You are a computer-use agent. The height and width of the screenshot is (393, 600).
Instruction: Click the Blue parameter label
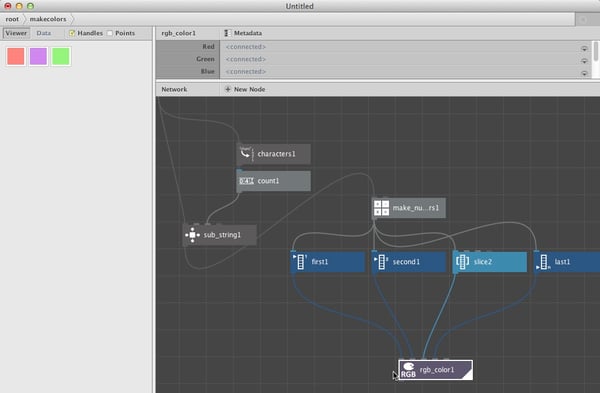(207, 72)
